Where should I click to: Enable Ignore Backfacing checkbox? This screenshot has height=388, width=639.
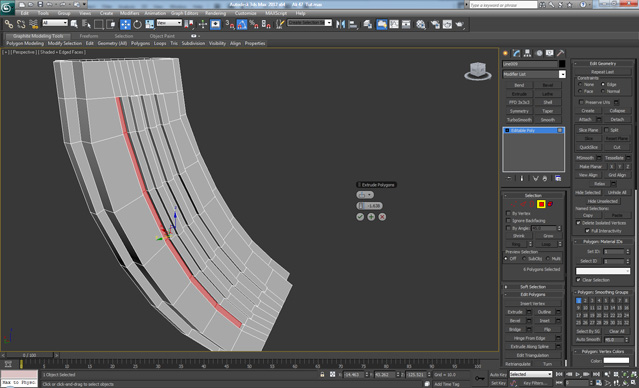click(x=508, y=220)
